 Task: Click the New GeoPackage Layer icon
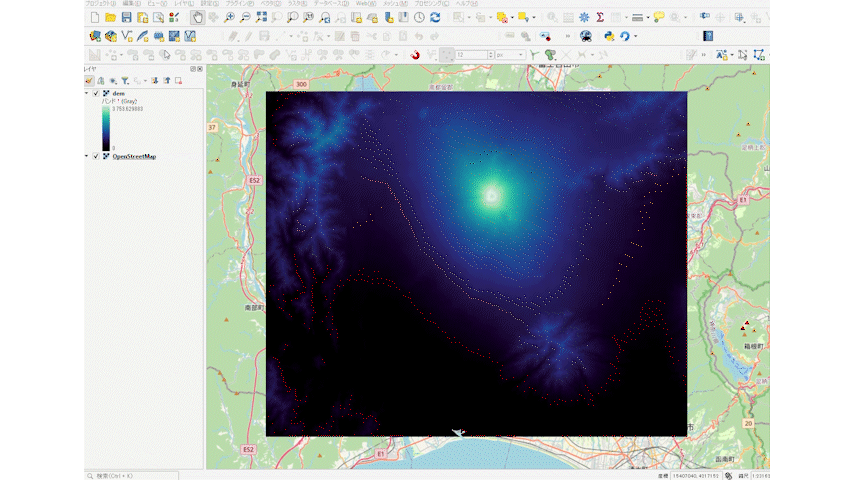tap(111, 36)
